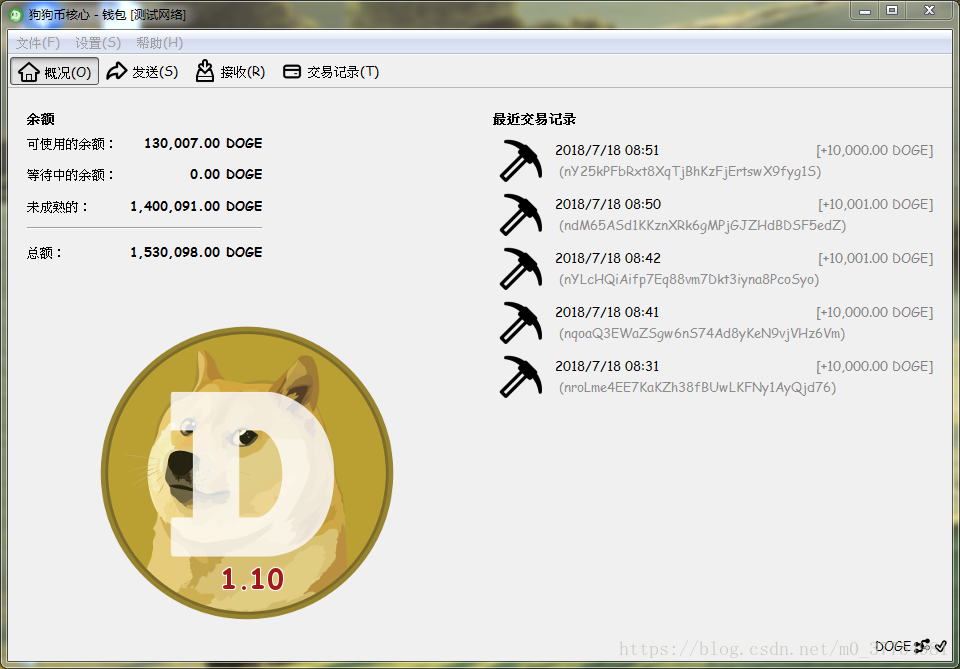Click the 等待中的余额 label
The height and width of the screenshot is (669, 960).
pyautogui.click(x=70, y=175)
